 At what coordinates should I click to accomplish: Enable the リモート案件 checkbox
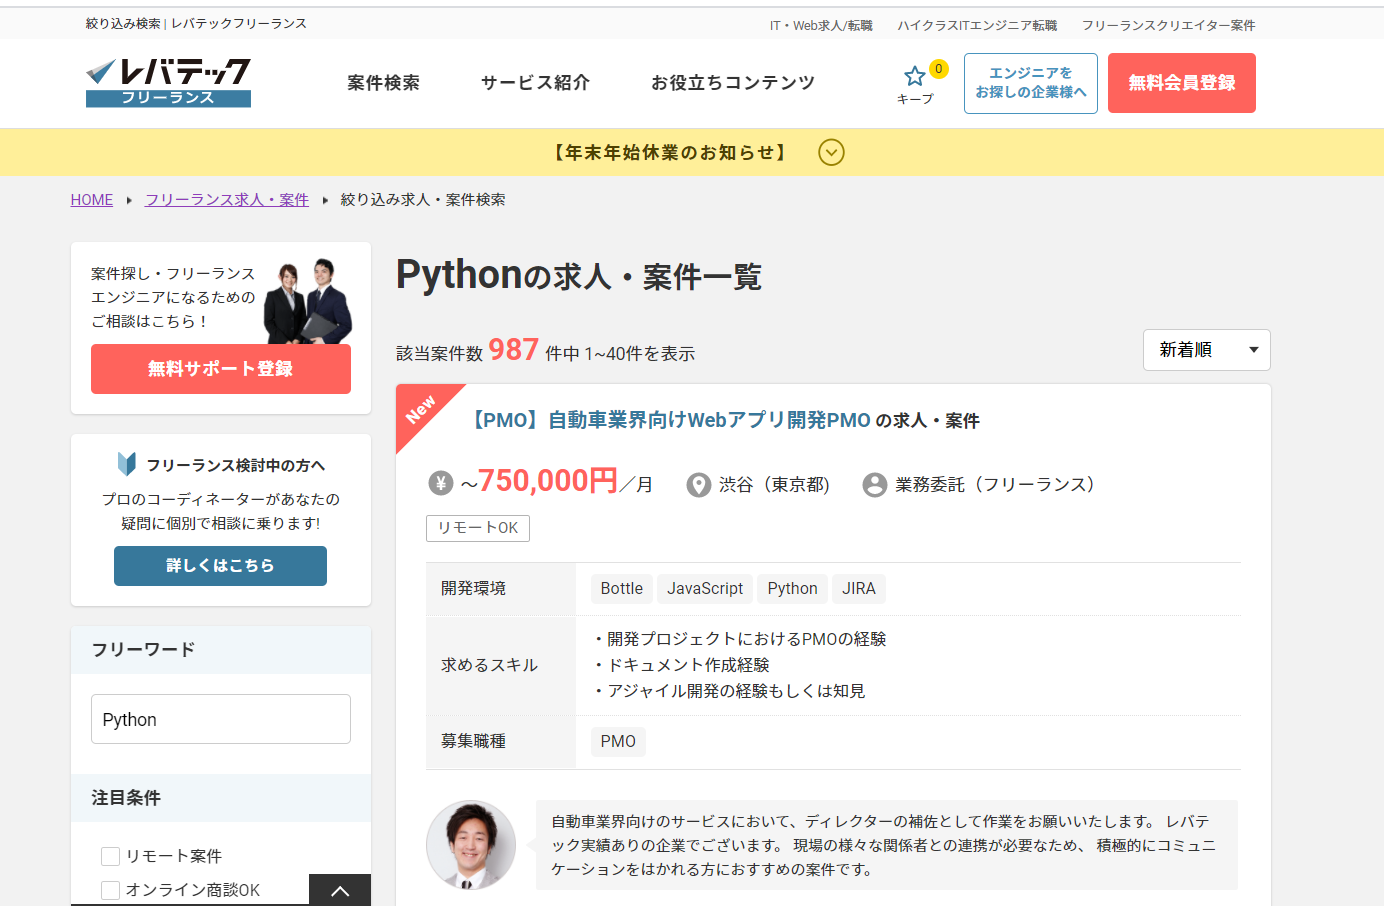tap(111, 856)
